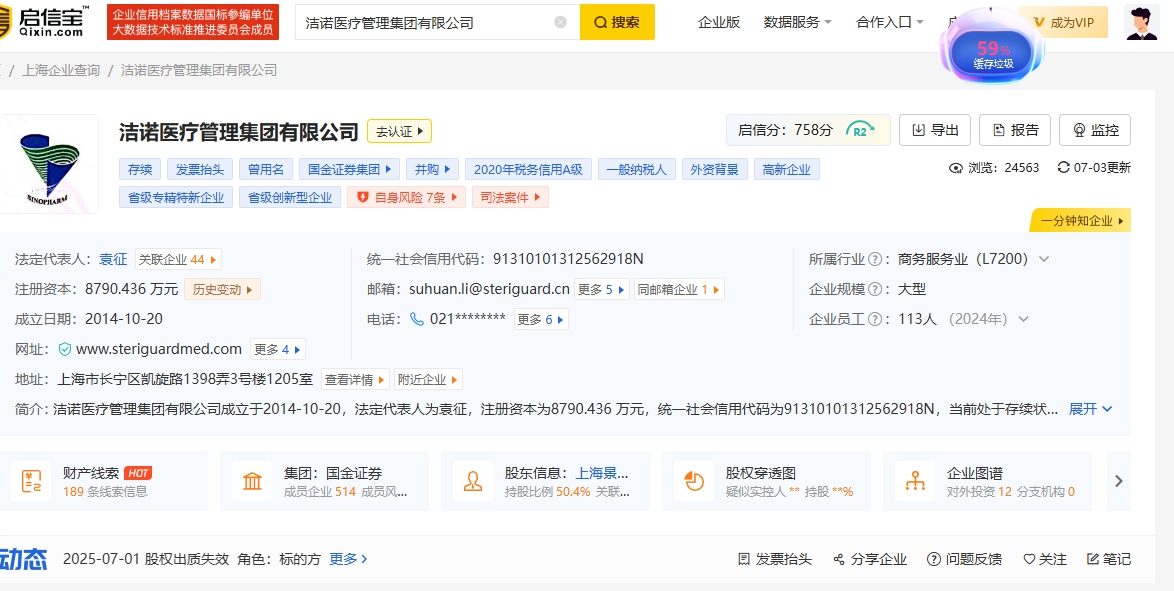The height and width of the screenshot is (591, 1174).
Task: Open the 股权穿透图 card
Action: (x=767, y=481)
